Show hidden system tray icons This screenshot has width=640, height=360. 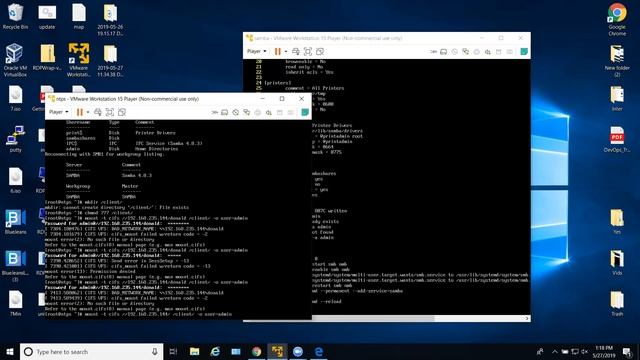coord(555,351)
